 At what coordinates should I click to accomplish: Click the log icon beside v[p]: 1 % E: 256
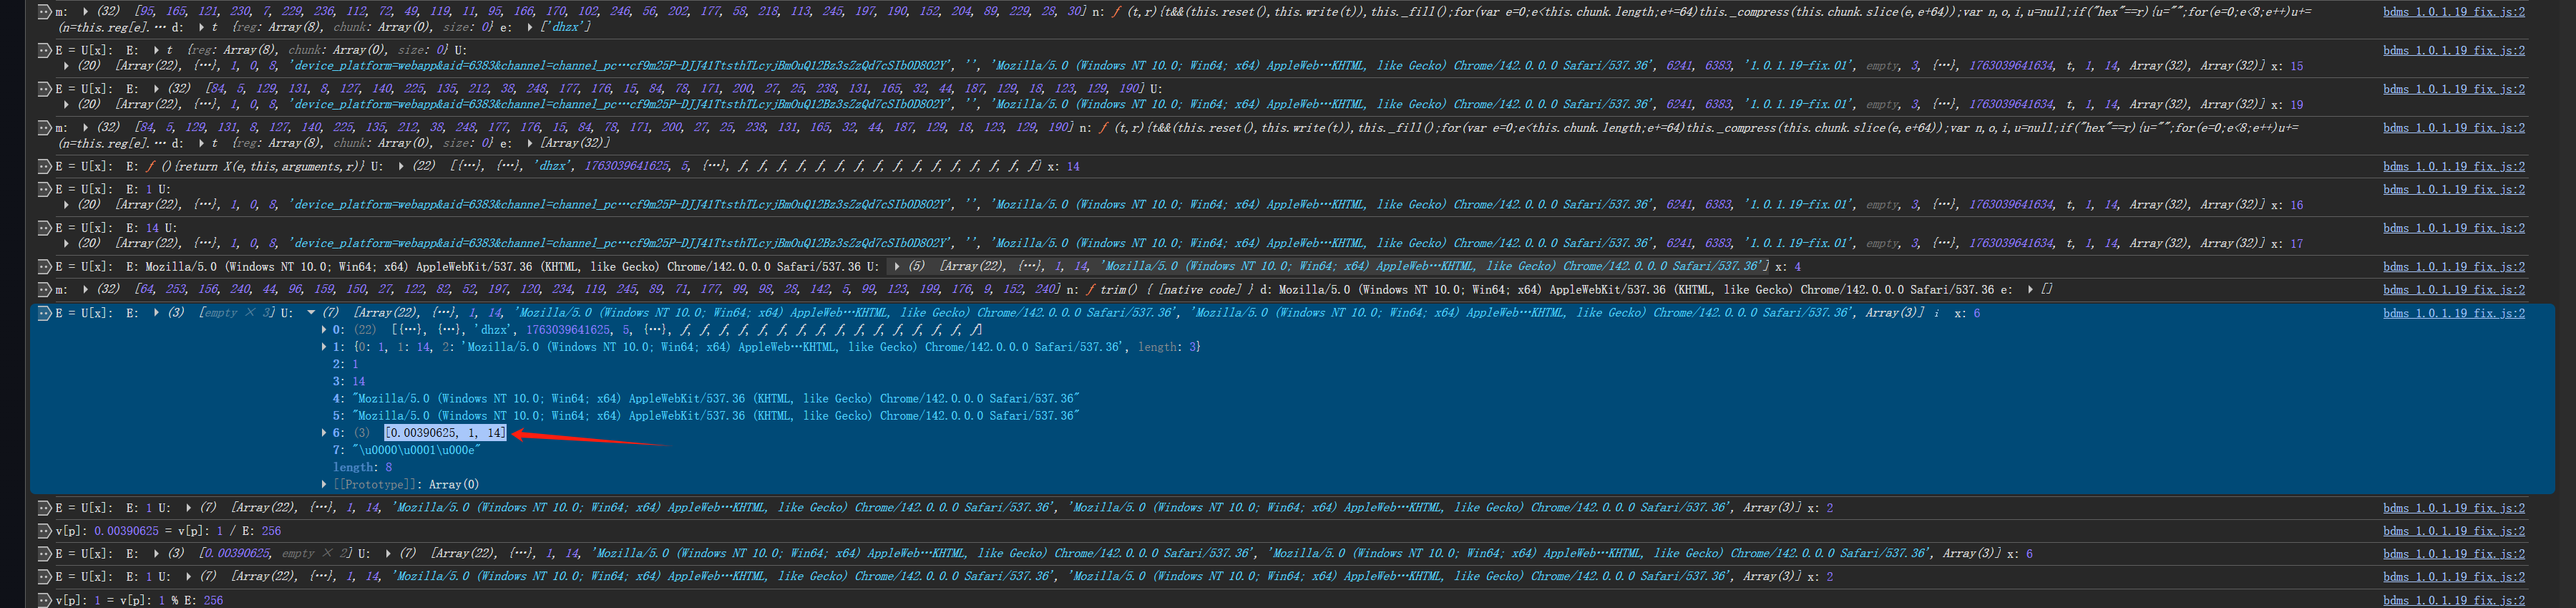click(43, 600)
